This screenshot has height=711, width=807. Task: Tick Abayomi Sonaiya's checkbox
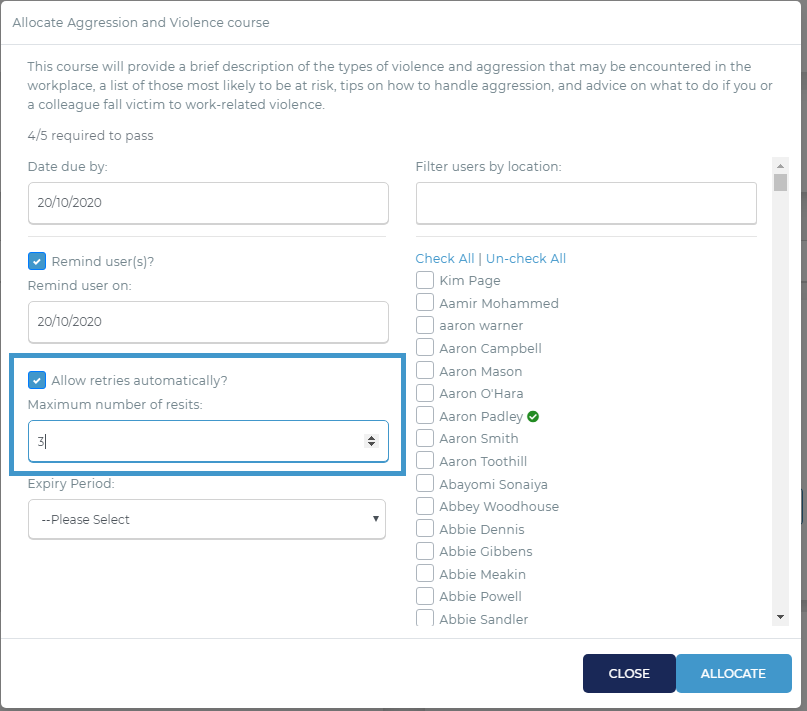(x=425, y=484)
